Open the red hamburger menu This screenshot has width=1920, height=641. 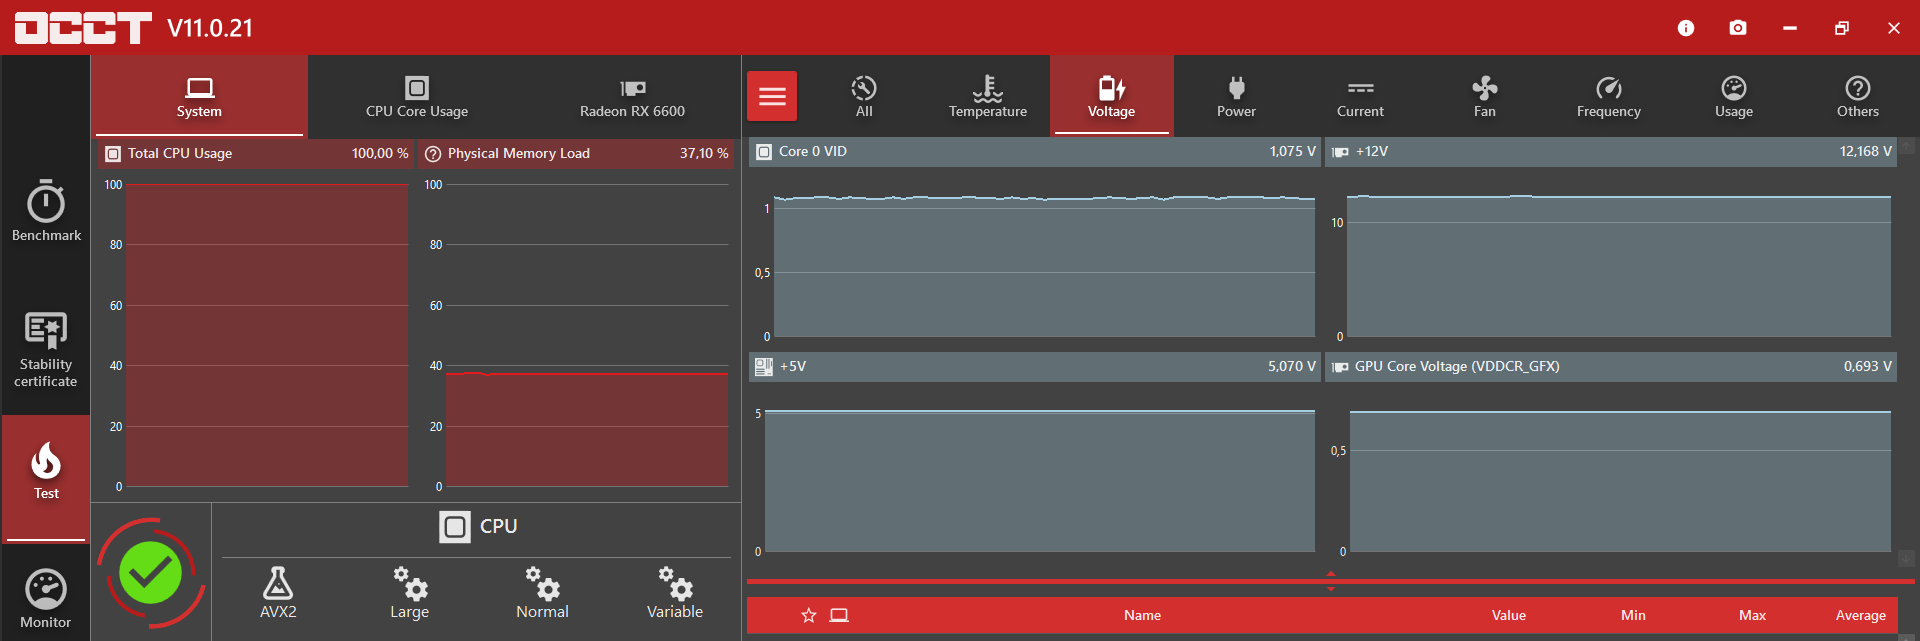pyautogui.click(x=772, y=96)
